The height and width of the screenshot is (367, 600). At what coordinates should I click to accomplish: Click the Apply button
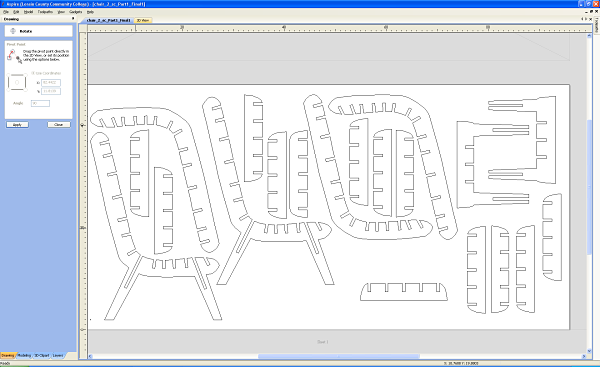point(17,125)
